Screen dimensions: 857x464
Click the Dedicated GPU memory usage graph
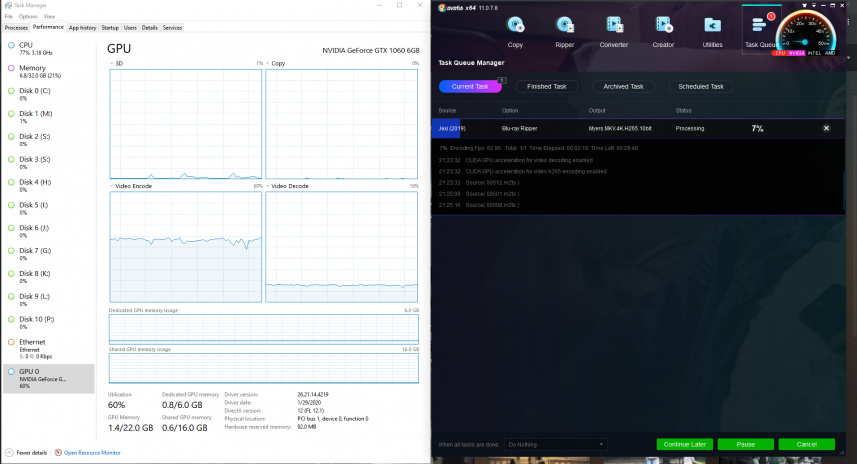point(263,329)
